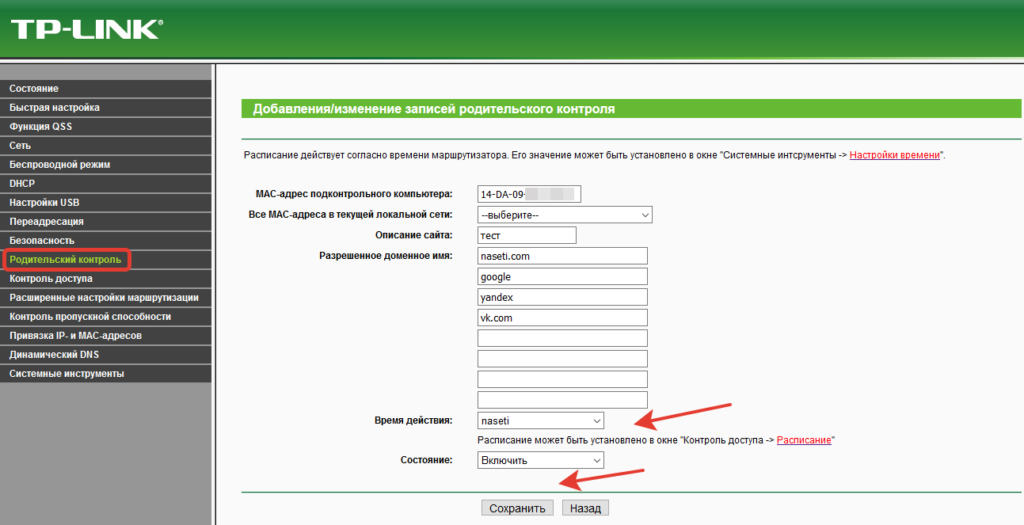Click the MAC-адрес input field

tap(529, 194)
